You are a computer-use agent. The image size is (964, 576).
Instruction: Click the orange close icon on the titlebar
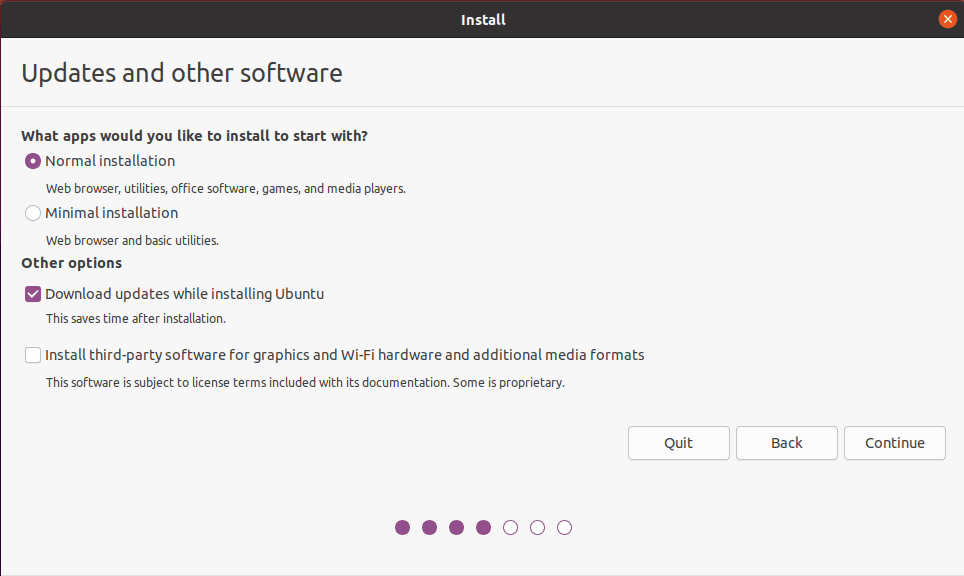pos(947,18)
